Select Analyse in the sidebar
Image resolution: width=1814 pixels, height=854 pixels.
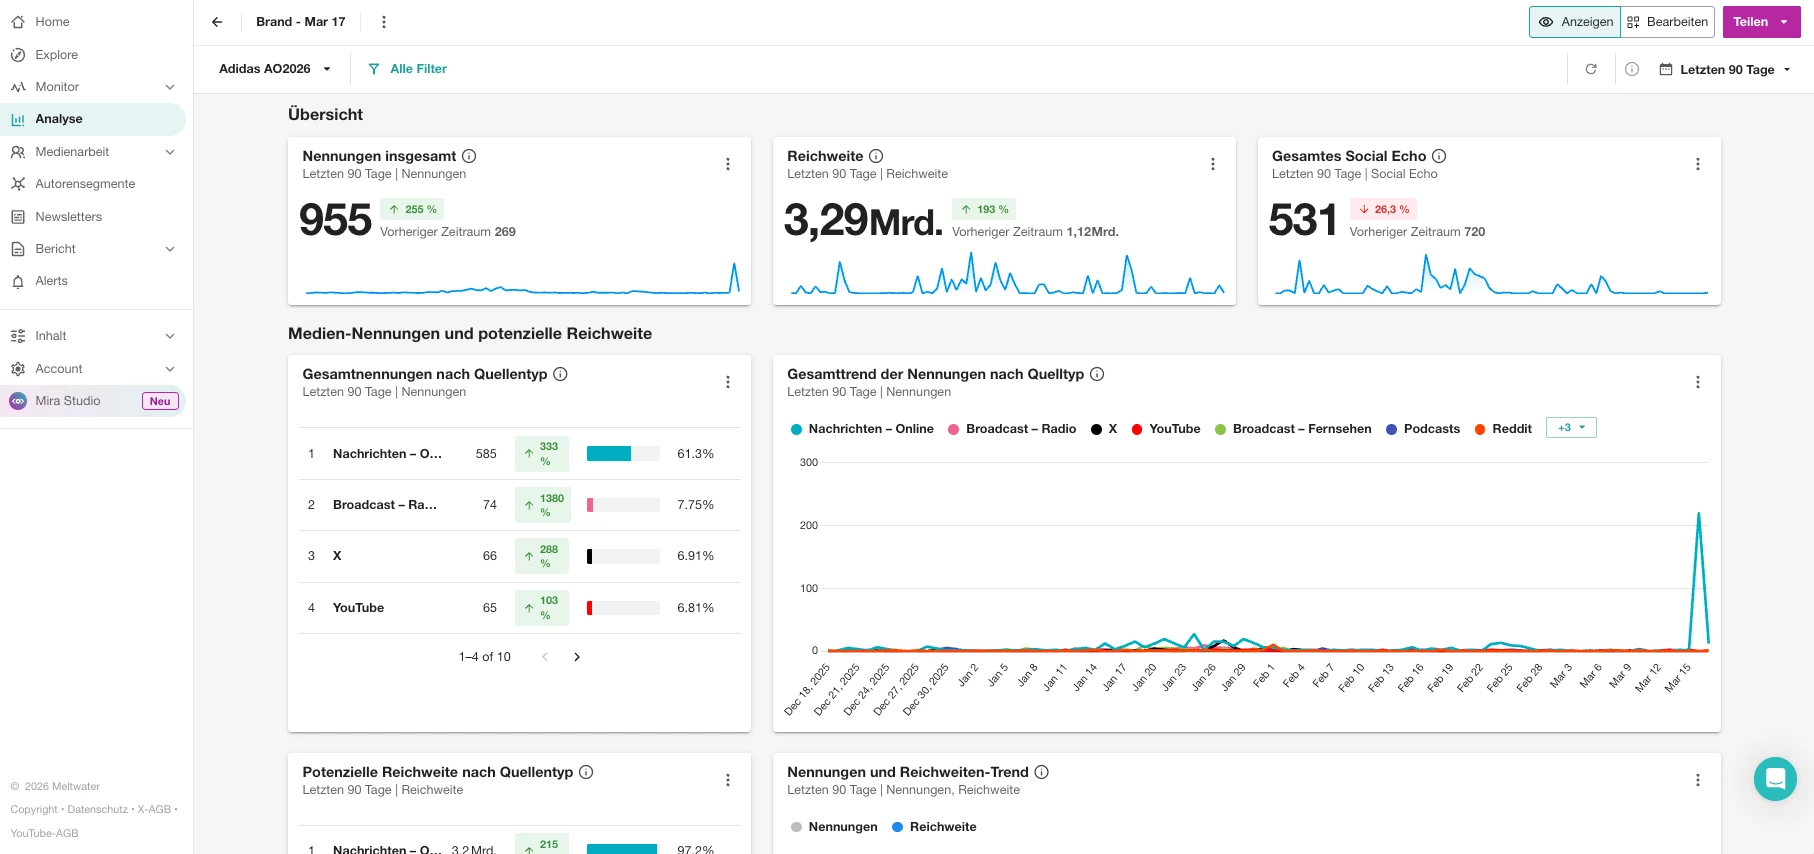point(93,119)
